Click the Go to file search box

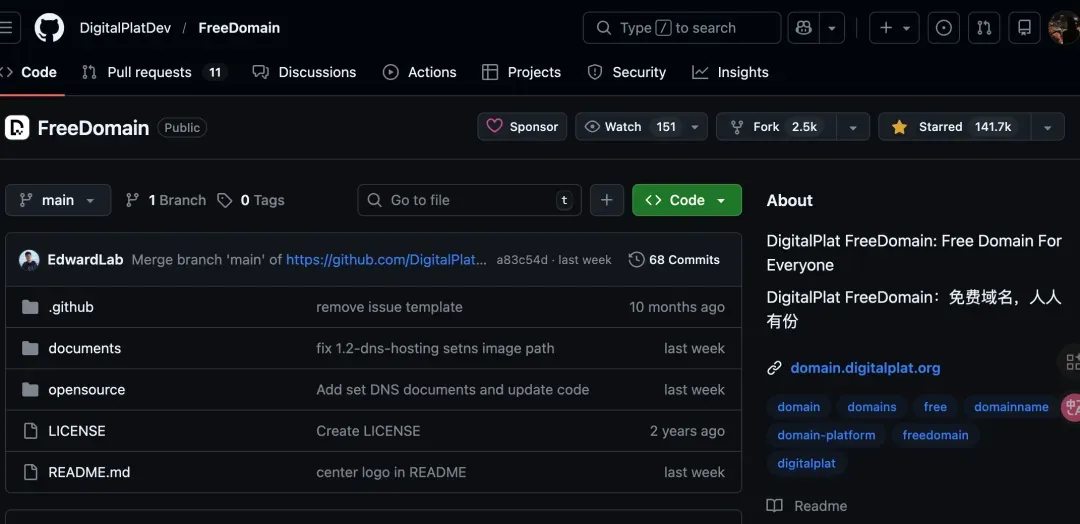[469, 200]
